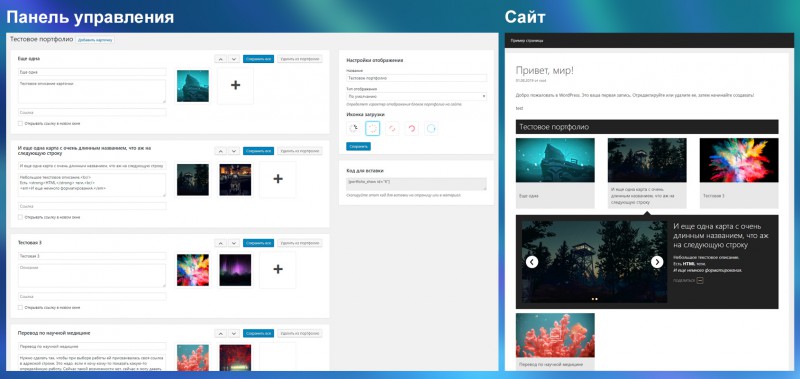The image size is (800, 379).
Task: Edit 'Тестовое описание карточки' description textarea
Action: (x=92, y=91)
